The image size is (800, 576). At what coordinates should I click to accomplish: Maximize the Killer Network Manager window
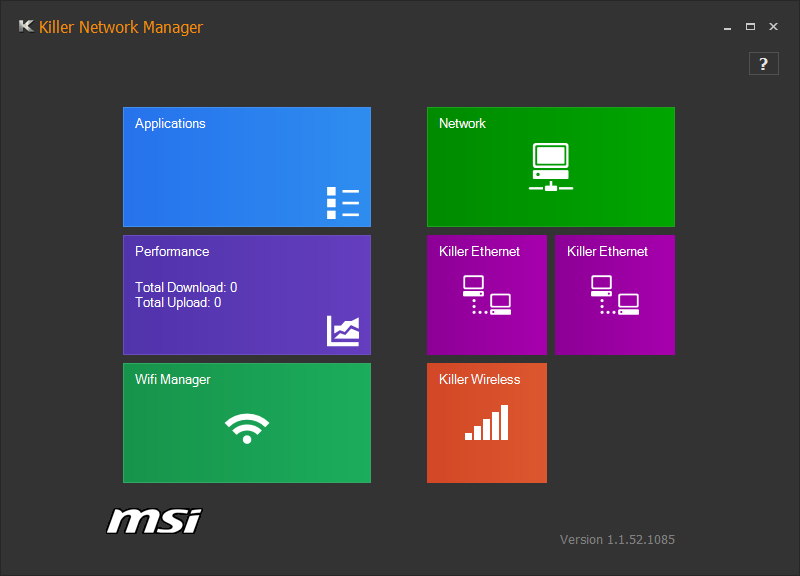pyautogui.click(x=751, y=27)
